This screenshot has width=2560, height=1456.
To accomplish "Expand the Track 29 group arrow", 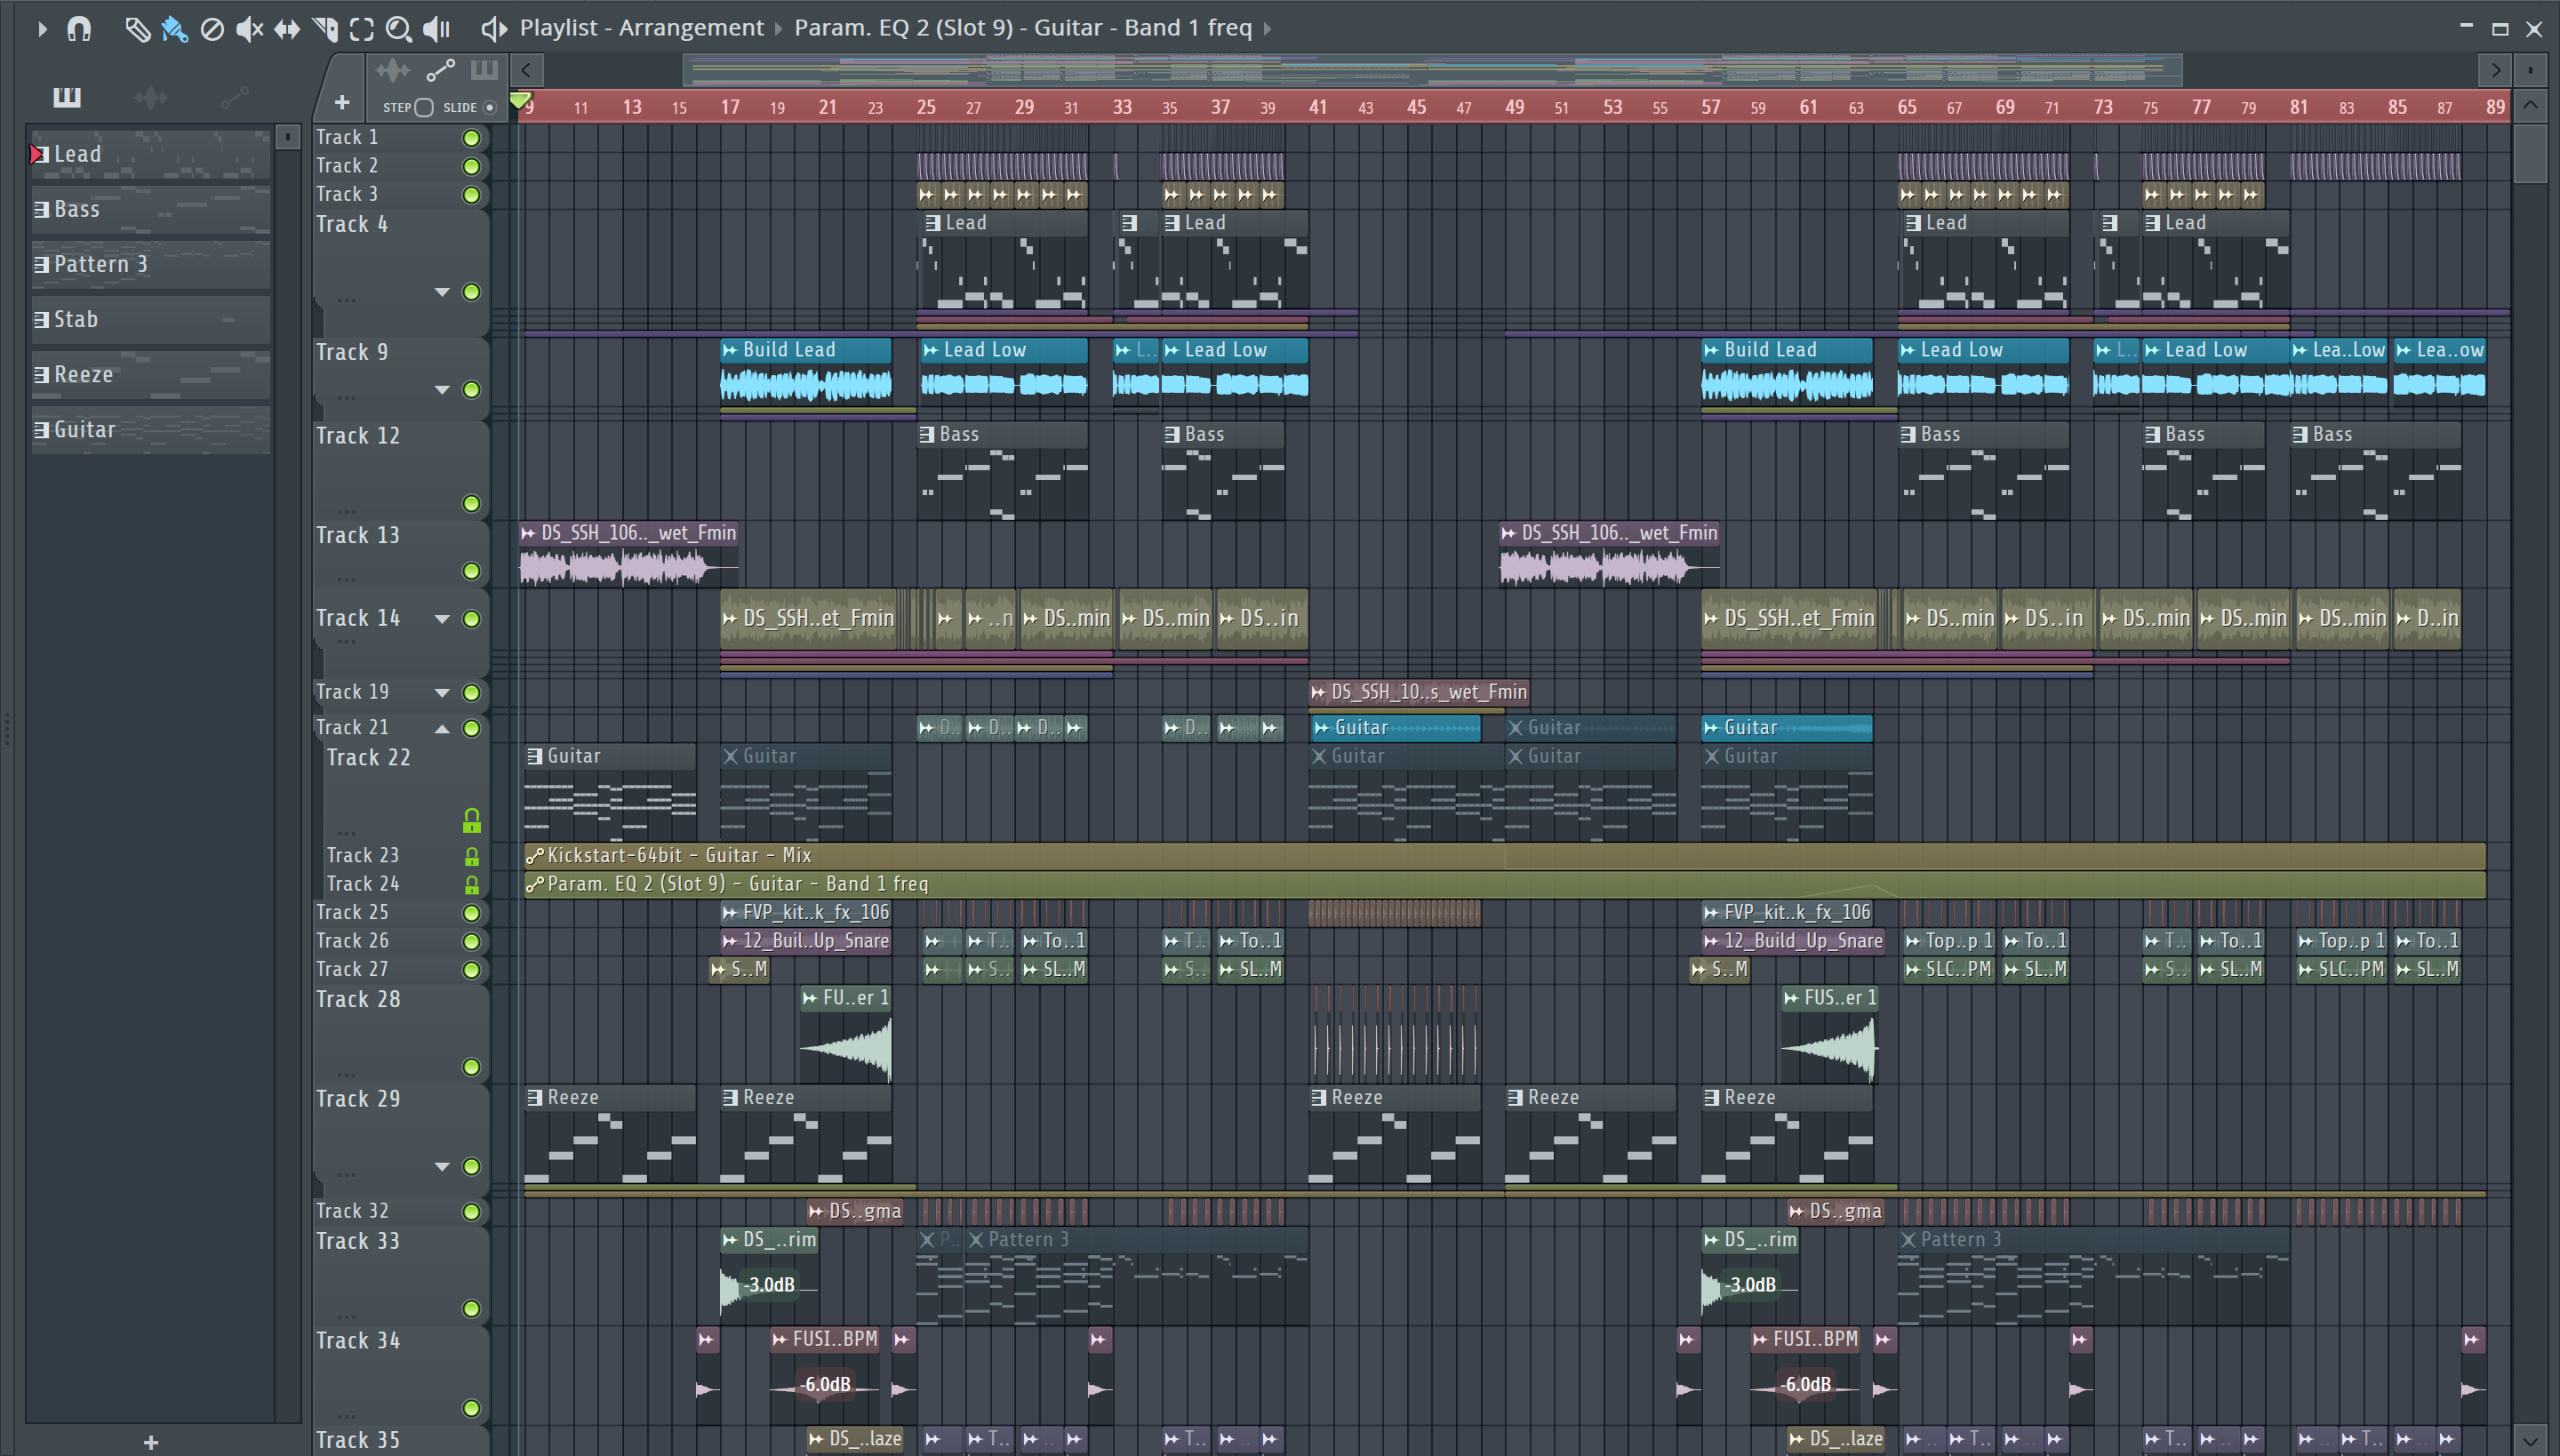I will [x=442, y=1167].
